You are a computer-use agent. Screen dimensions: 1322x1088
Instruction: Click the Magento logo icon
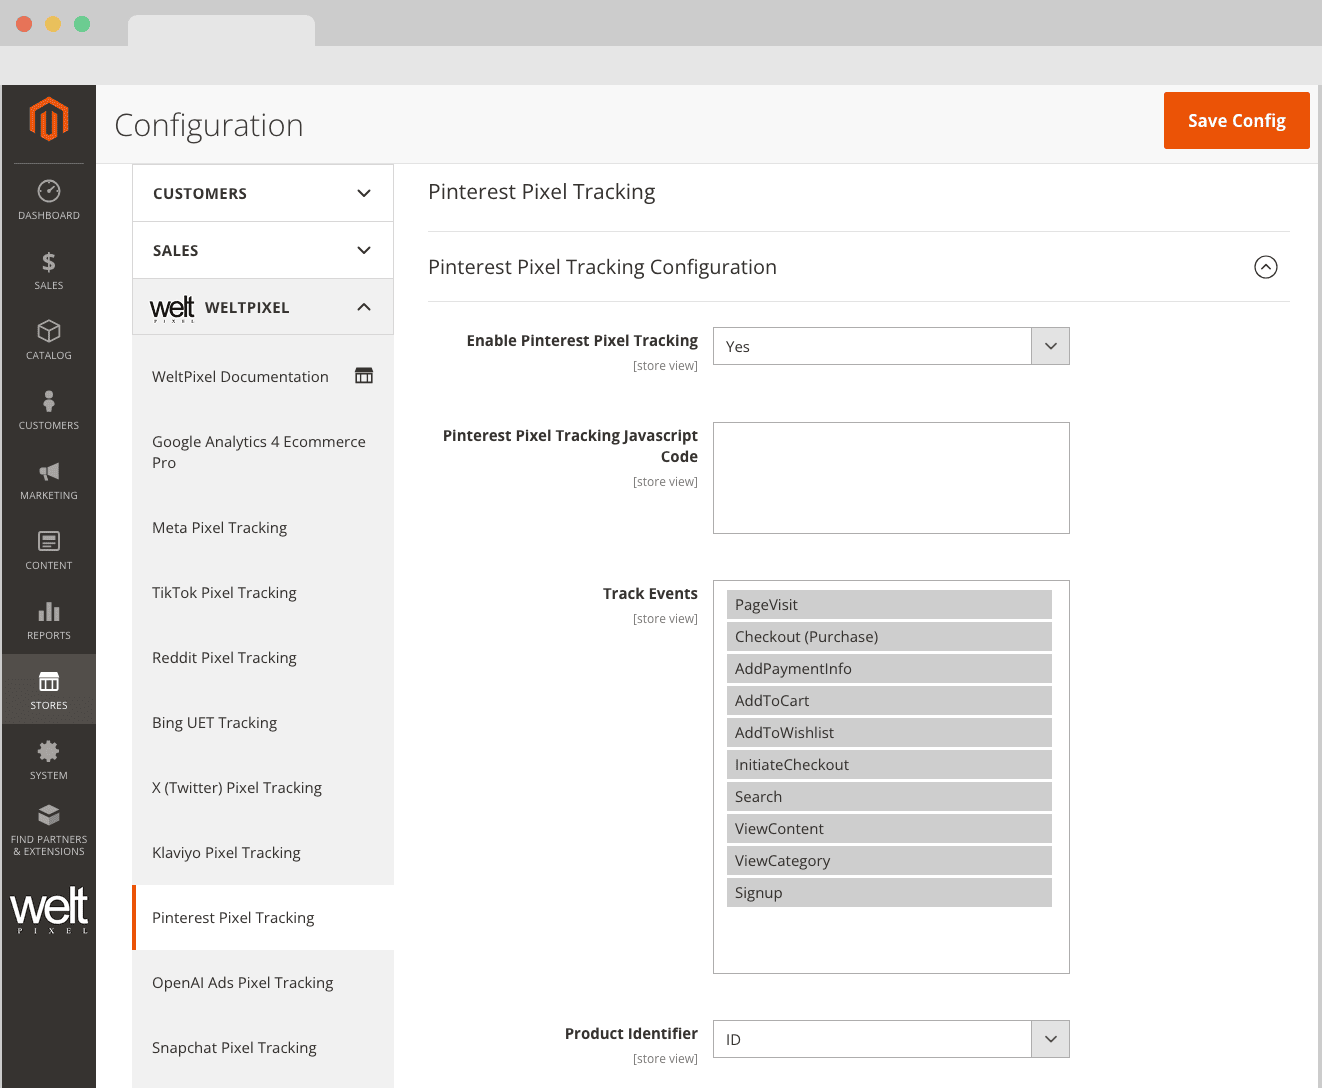[x=49, y=119]
